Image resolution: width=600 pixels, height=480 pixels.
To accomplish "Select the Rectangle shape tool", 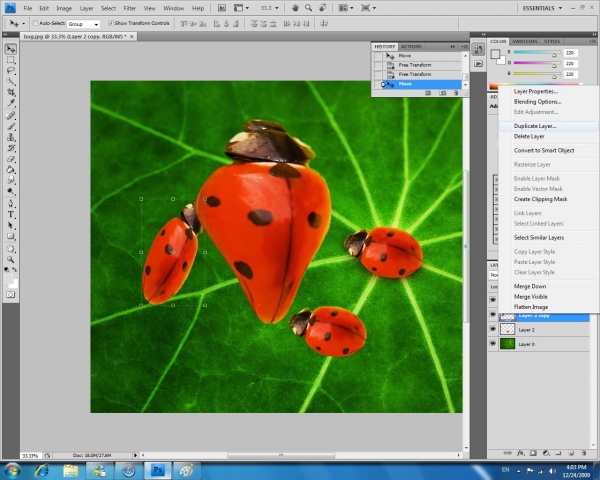I will click(x=11, y=236).
